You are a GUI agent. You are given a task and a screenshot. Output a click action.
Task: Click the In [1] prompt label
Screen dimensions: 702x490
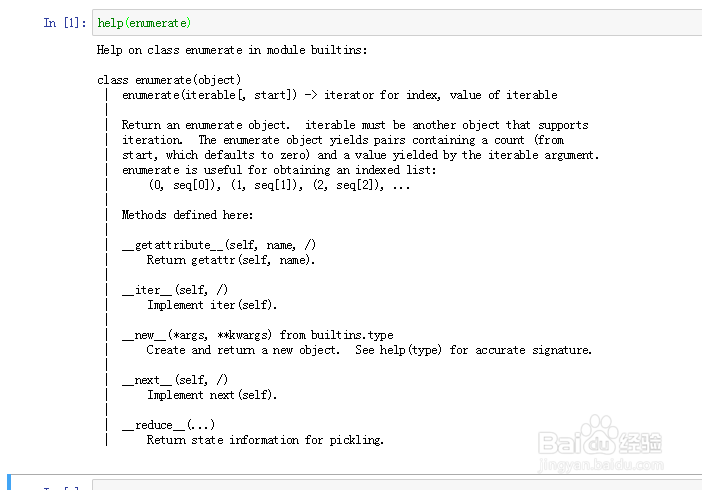pyautogui.click(x=63, y=23)
